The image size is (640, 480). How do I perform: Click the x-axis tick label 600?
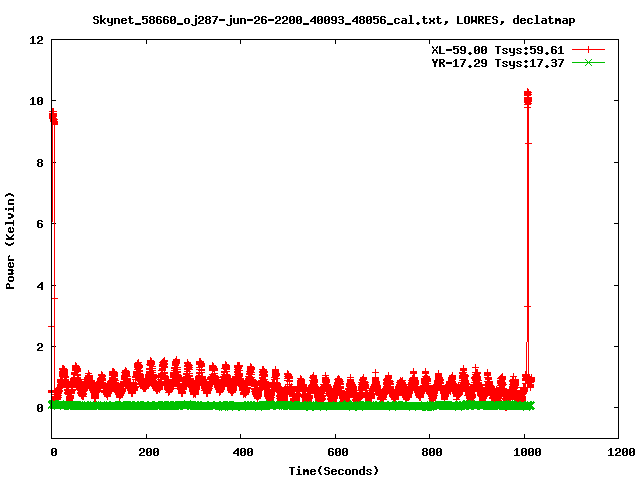pyautogui.click(x=338, y=452)
